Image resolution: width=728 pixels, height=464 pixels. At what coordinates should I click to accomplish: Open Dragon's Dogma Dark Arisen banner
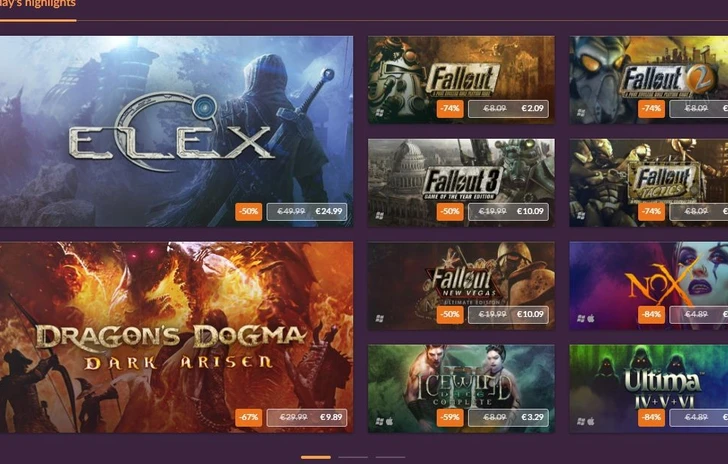click(x=176, y=337)
